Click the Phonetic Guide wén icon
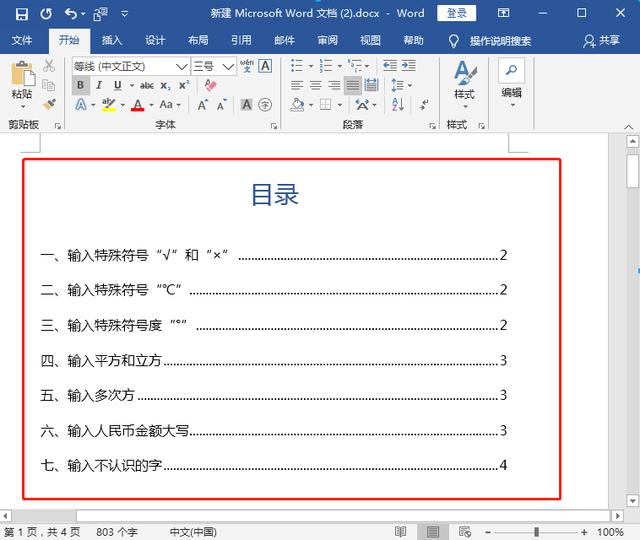The image size is (640, 540). [x=247, y=66]
